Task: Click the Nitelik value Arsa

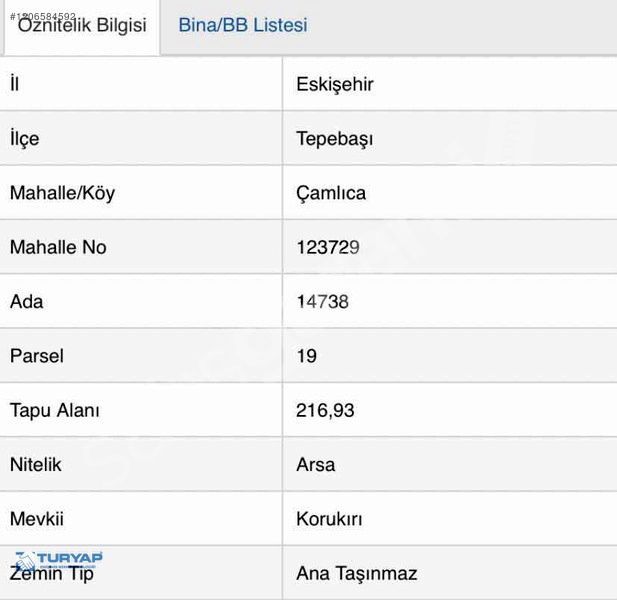Action: pos(316,465)
